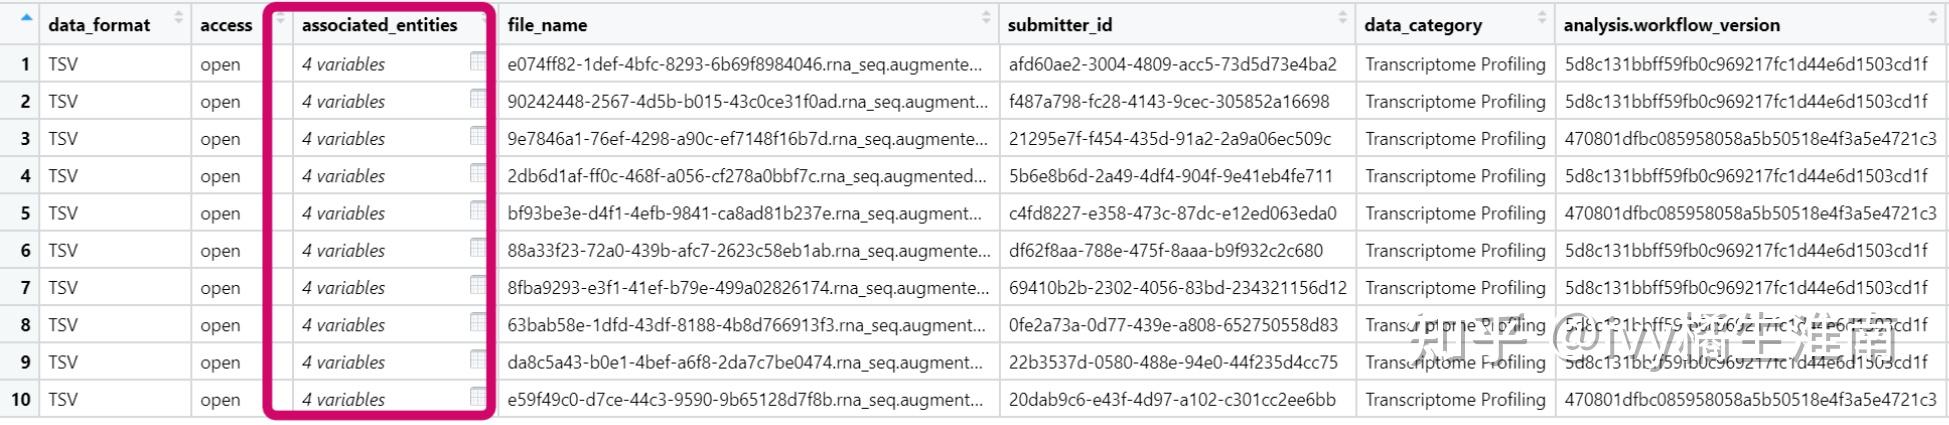View row 9 associated_entities via its table icon
Image resolution: width=1949 pixels, height=425 pixels.
478,360
